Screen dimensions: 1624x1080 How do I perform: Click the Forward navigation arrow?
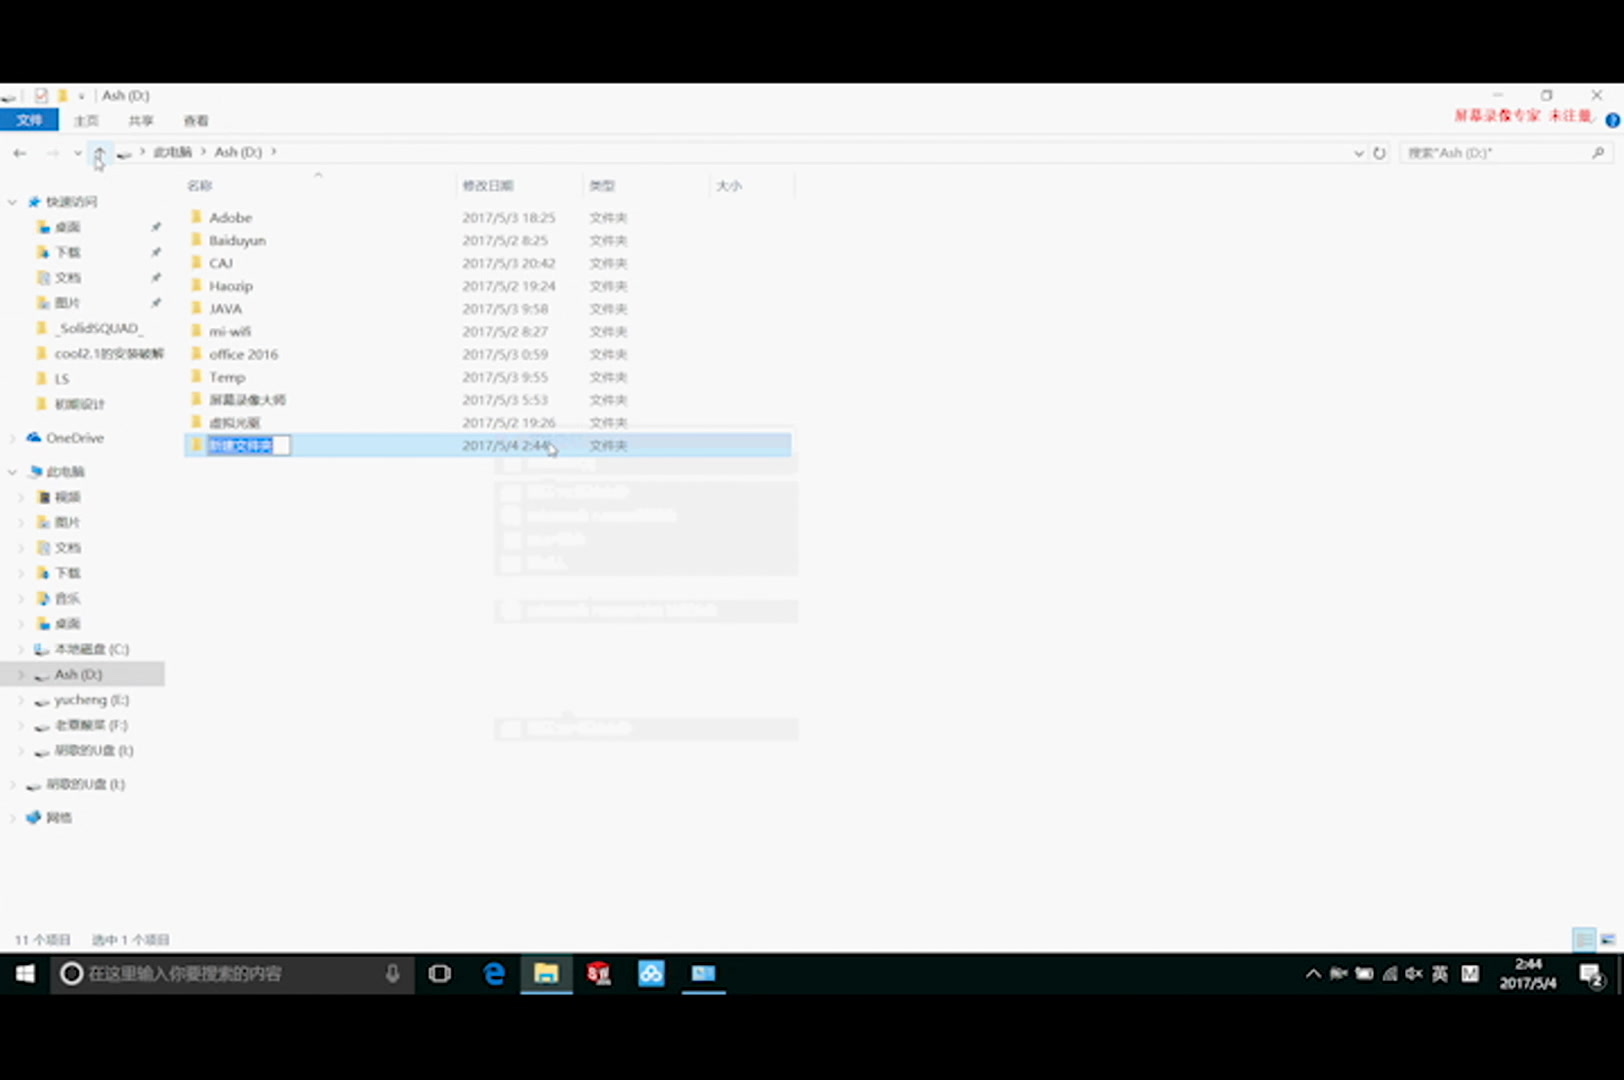point(52,153)
